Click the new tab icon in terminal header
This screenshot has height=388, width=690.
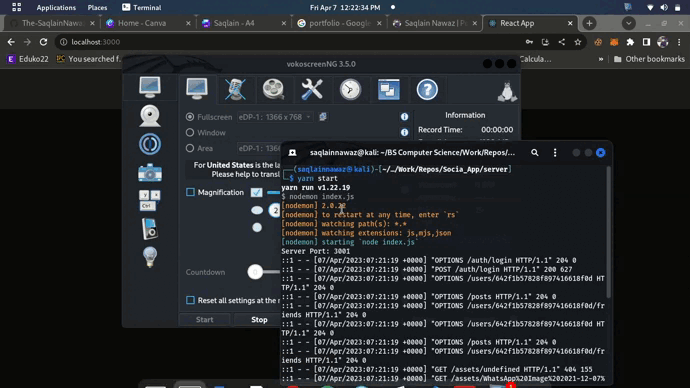click(292, 153)
